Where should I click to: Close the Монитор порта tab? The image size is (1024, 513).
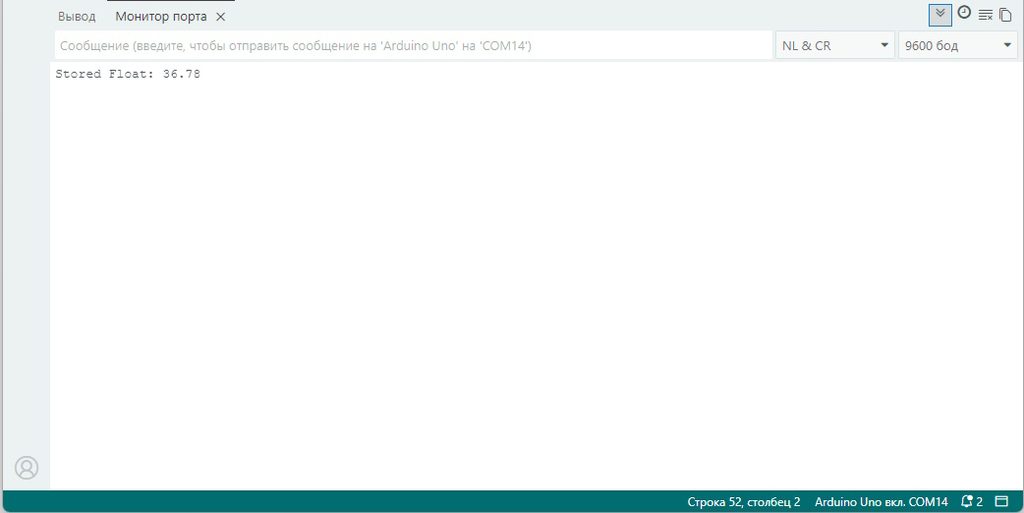(x=221, y=17)
